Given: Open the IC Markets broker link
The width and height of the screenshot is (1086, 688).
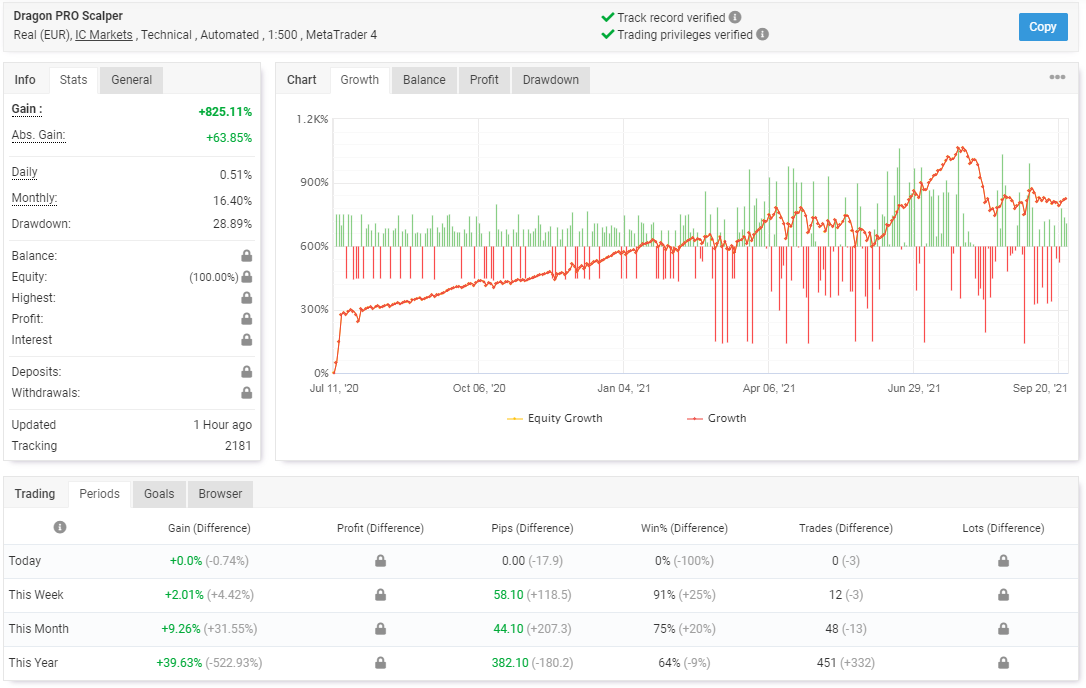Looking at the screenshot, I should 104,35.
